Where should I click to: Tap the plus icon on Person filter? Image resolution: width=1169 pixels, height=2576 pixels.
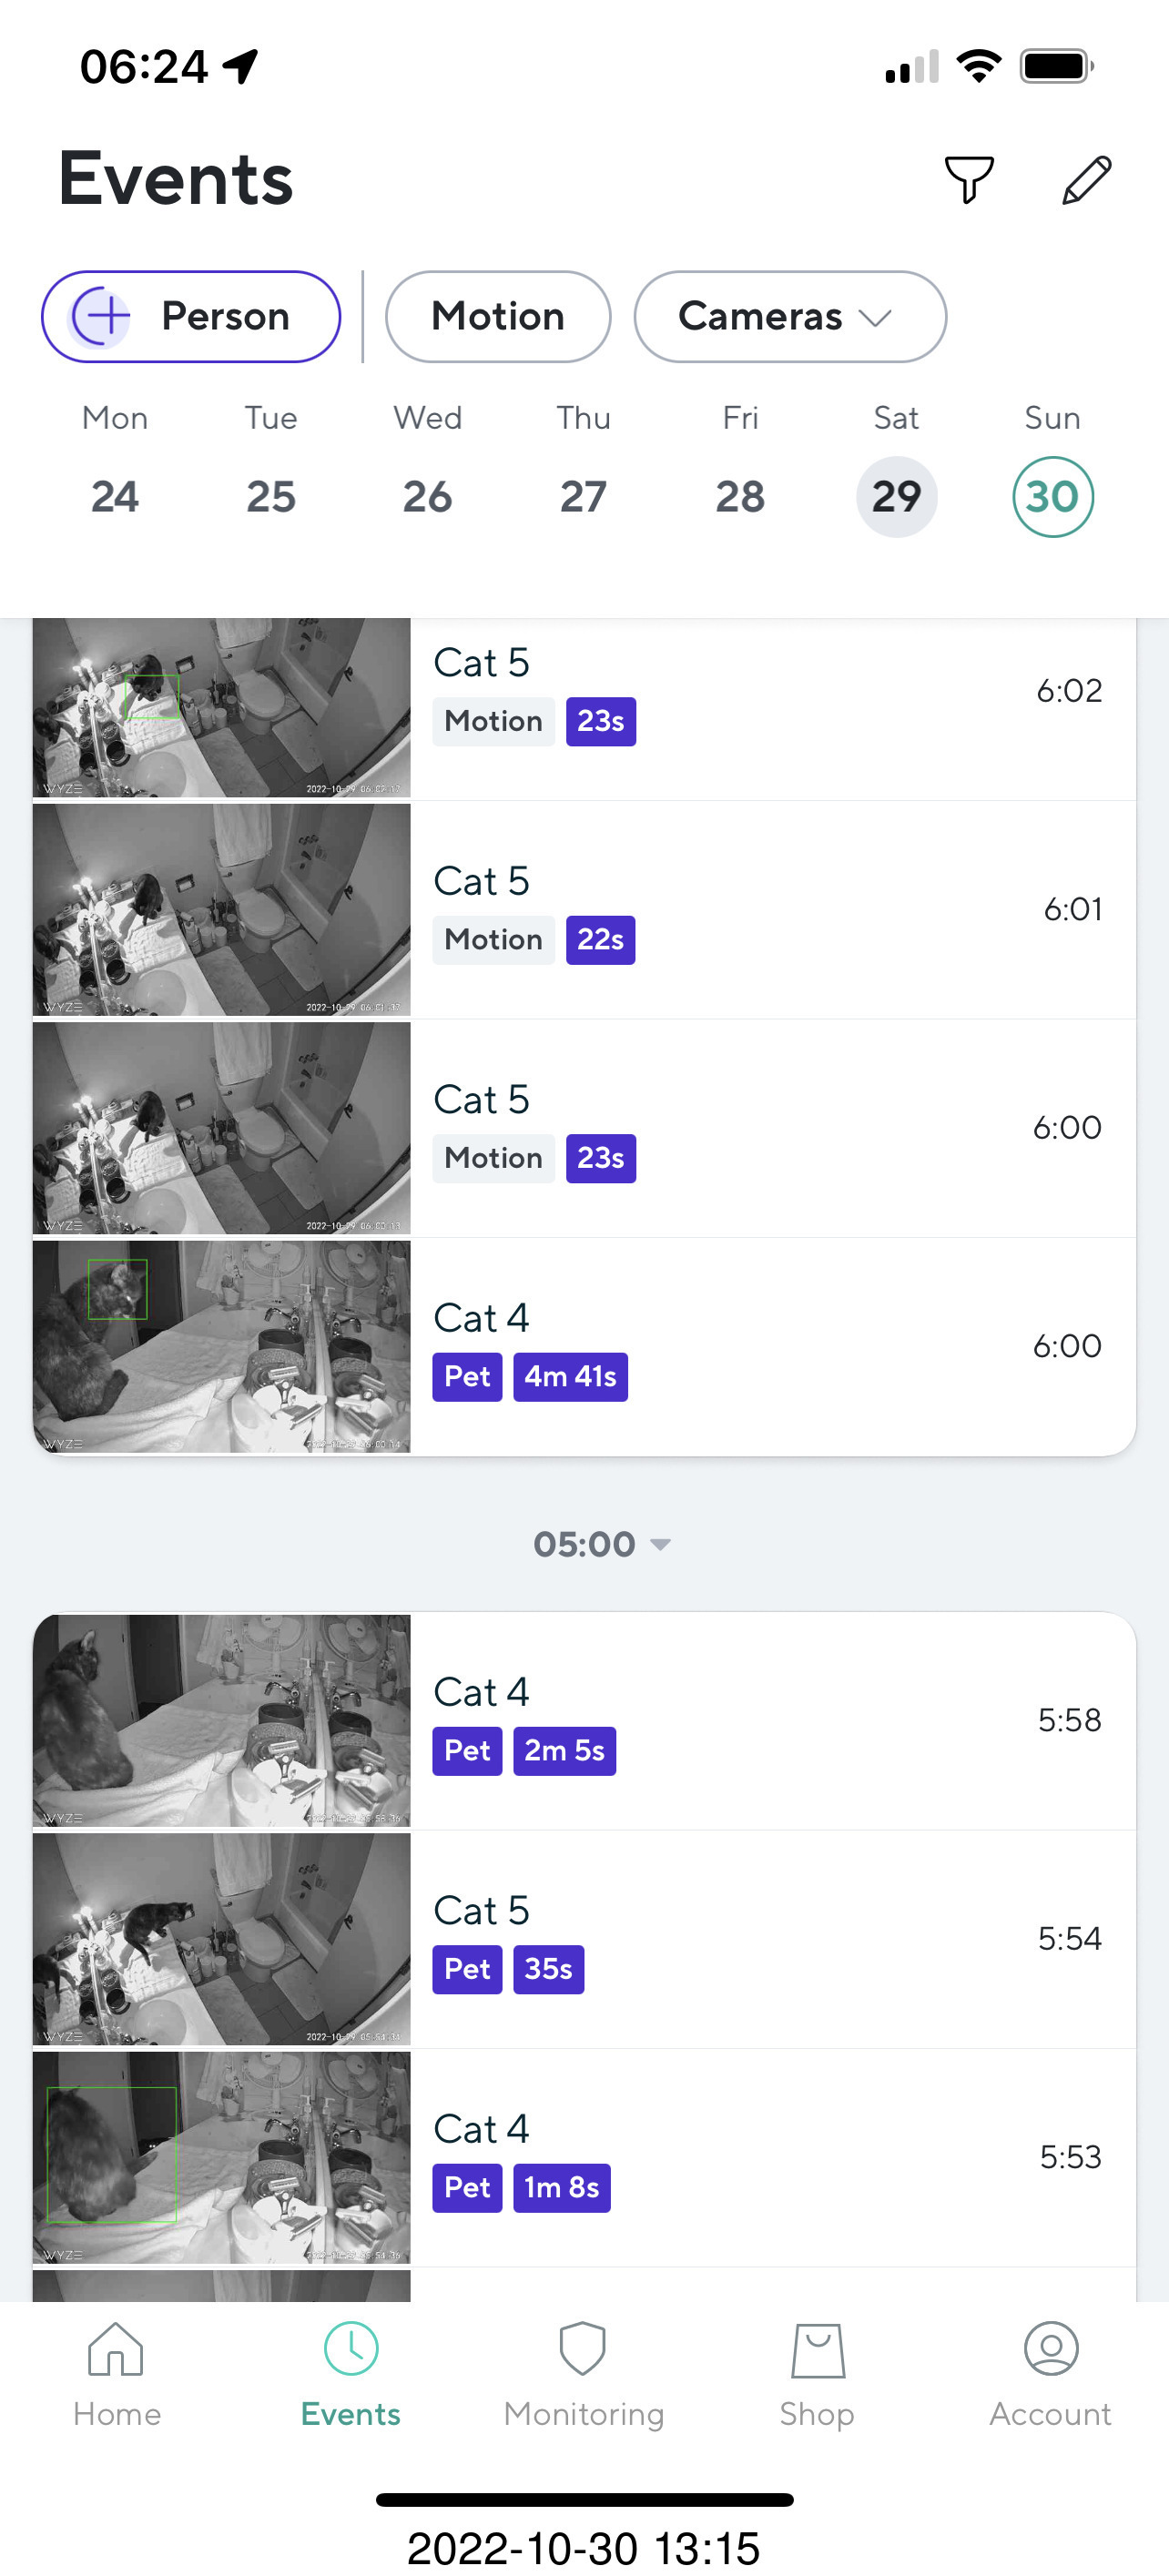click(101, 317)
